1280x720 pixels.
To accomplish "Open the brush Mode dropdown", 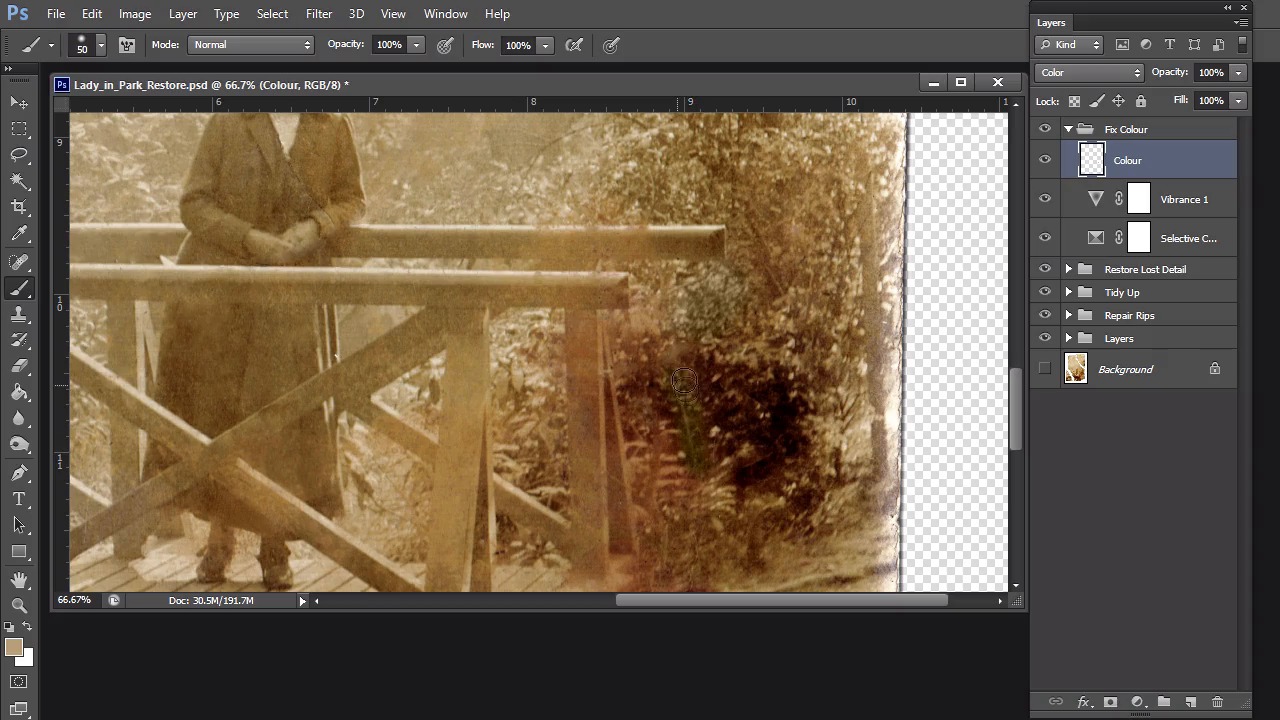I will pos(251,45).
